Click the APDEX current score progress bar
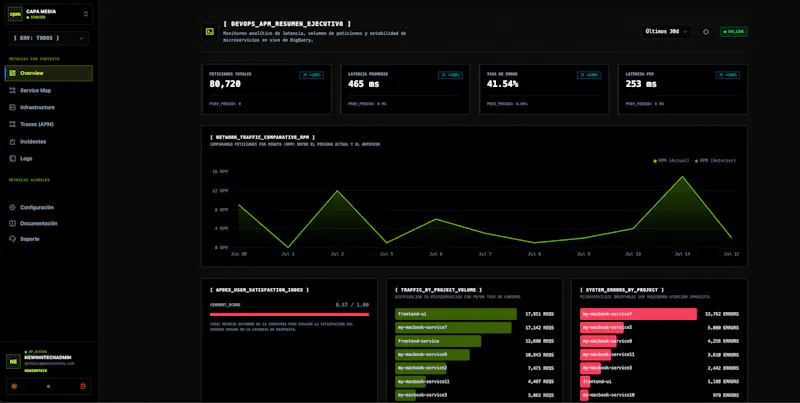The image size is (800, 403). (x=289, y=314)
